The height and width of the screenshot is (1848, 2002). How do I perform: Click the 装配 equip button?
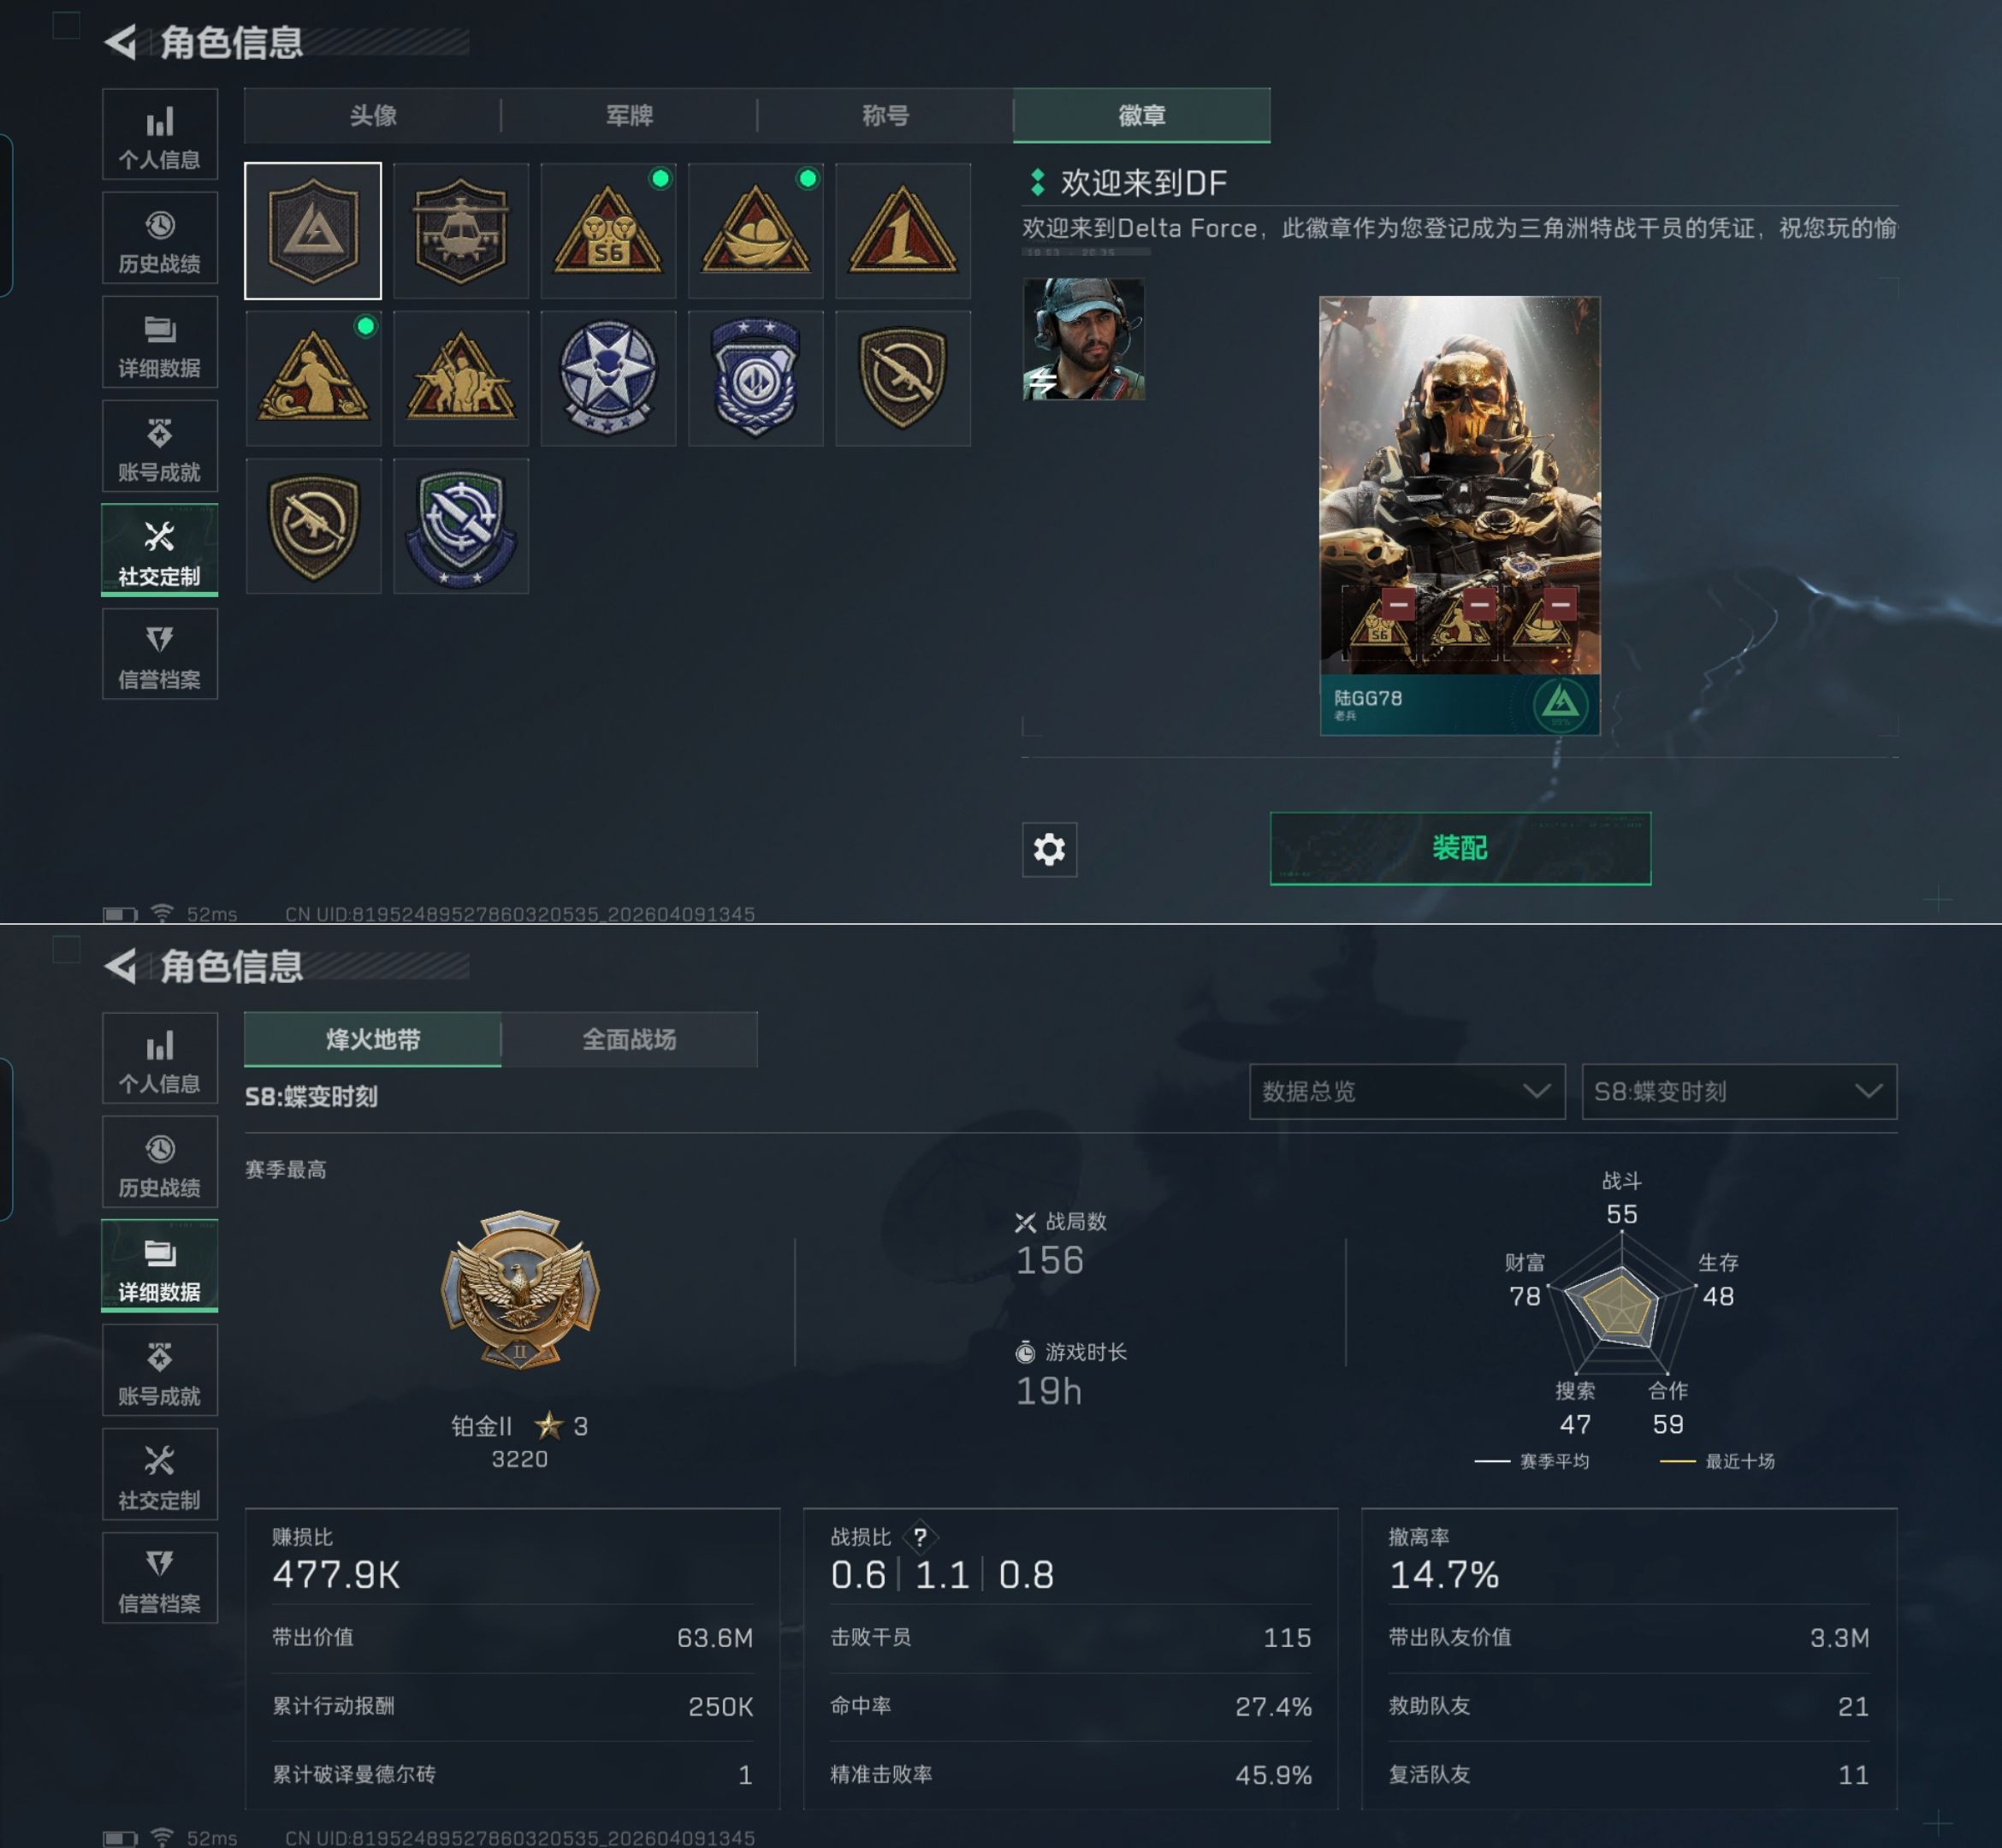tap(1460, 848)
